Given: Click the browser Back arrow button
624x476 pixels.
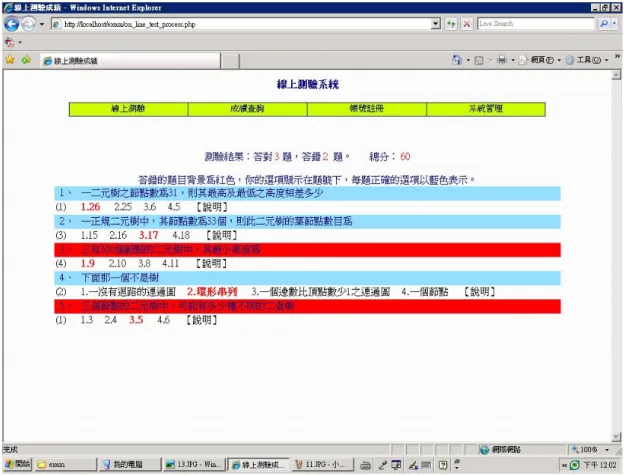Looking at the screenshot, I should tap(12, 24).
